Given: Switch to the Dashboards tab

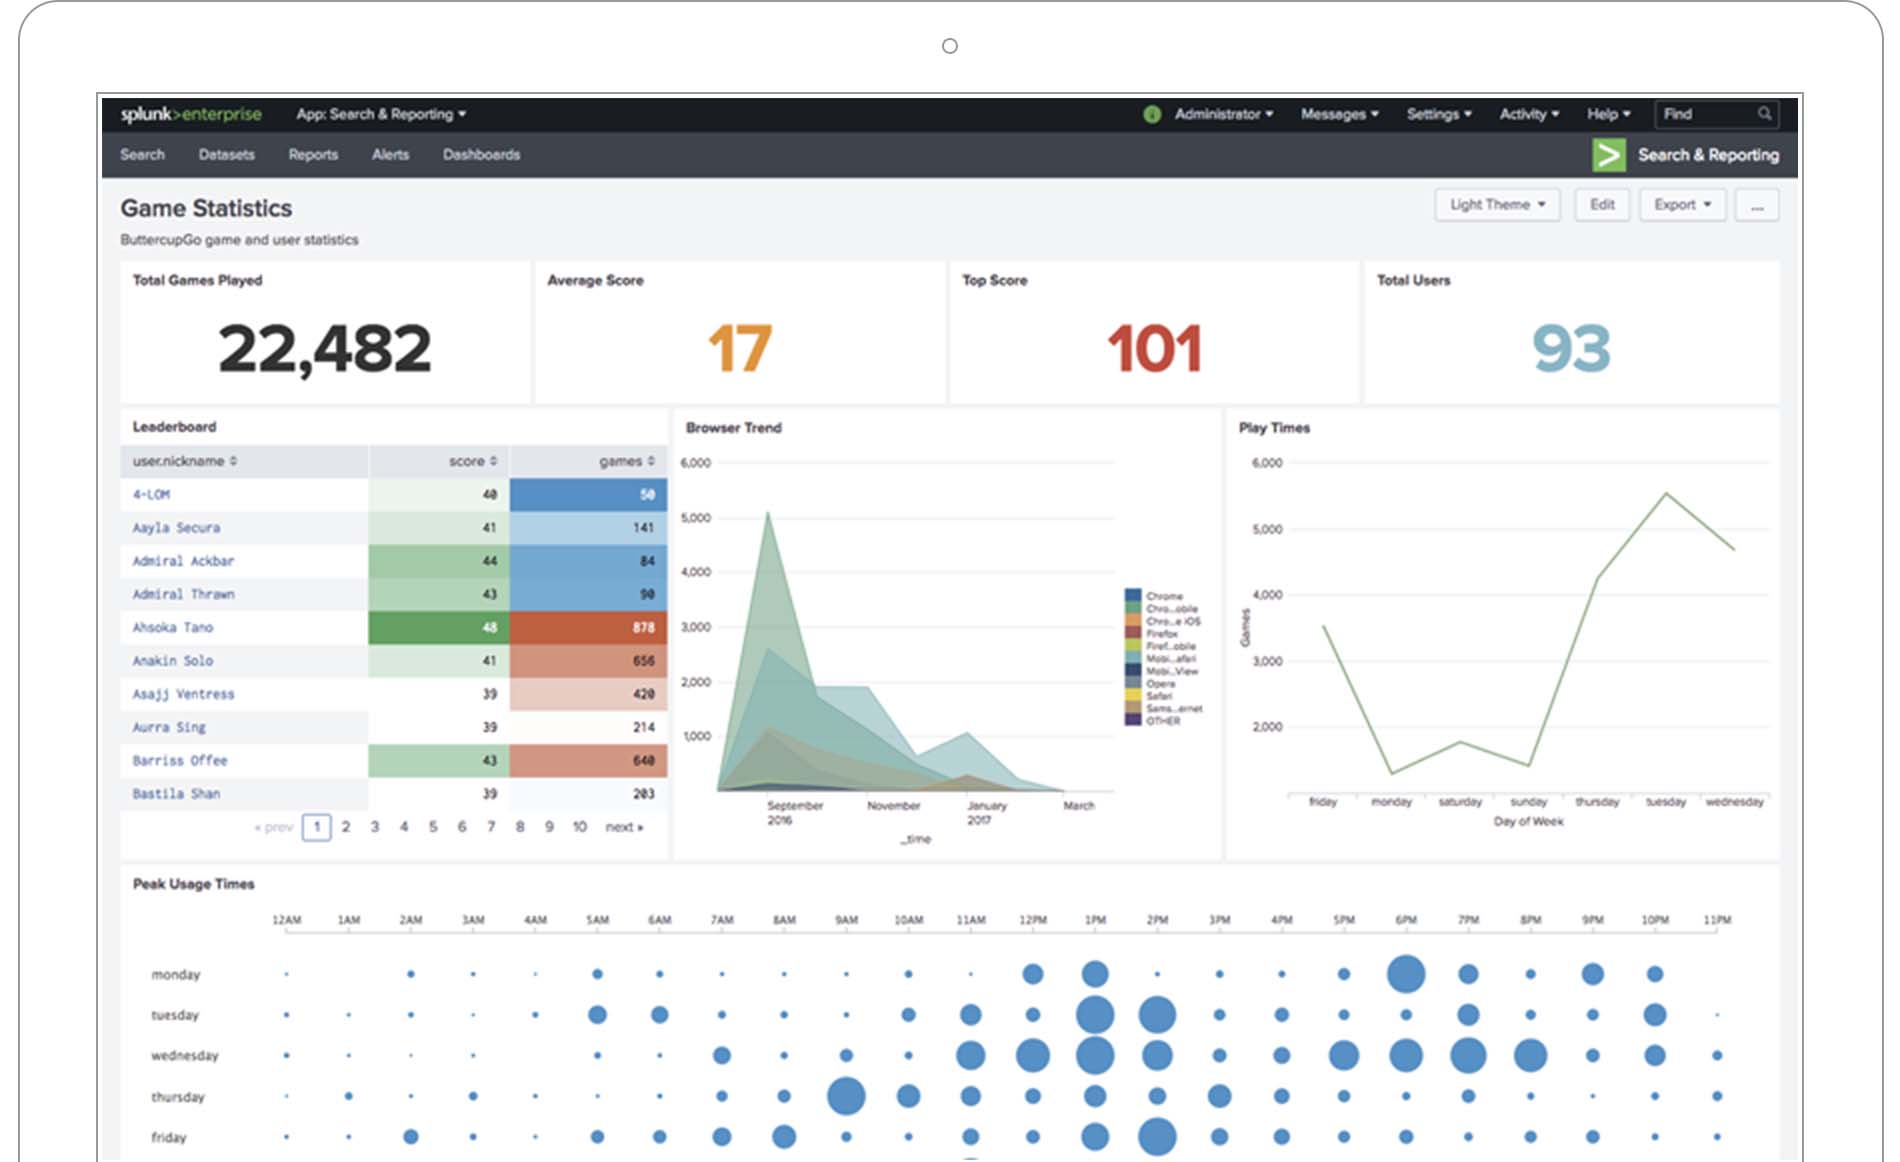Looking at the screenshot, I should (481, 155).
